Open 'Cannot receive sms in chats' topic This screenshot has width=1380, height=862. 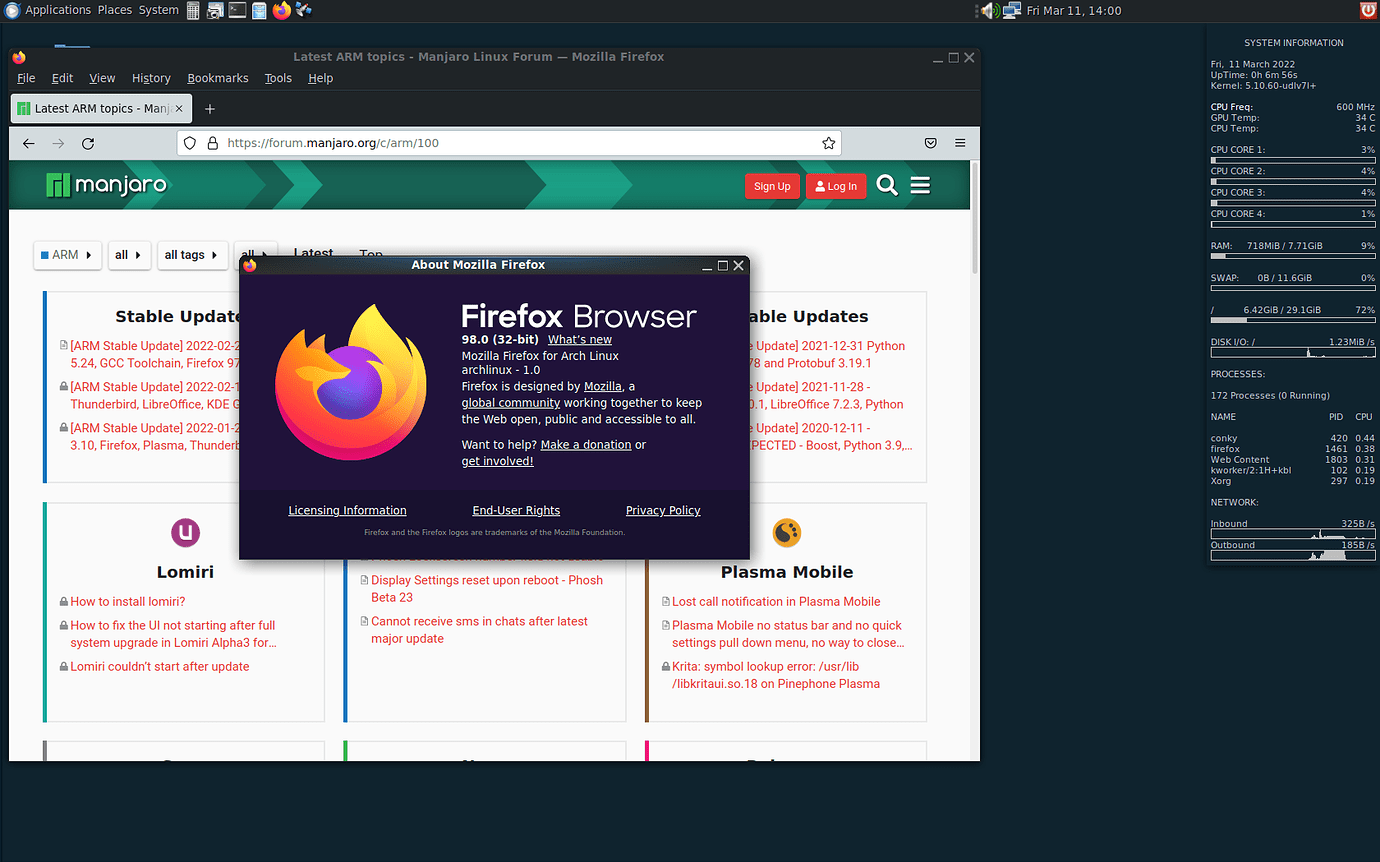click(479, 630)
